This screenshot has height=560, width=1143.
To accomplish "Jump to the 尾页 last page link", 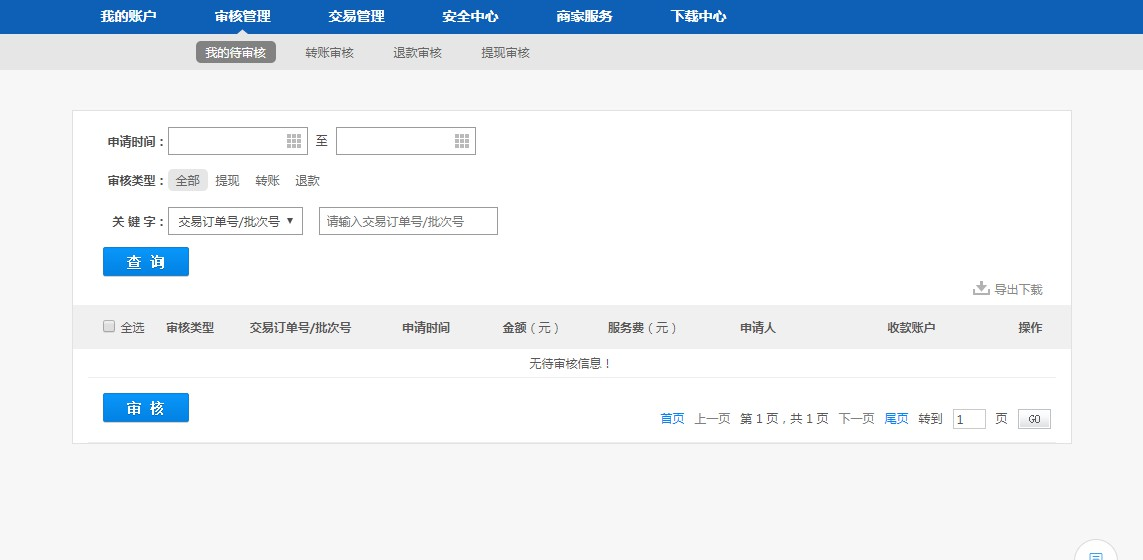I will coord(896,419).
